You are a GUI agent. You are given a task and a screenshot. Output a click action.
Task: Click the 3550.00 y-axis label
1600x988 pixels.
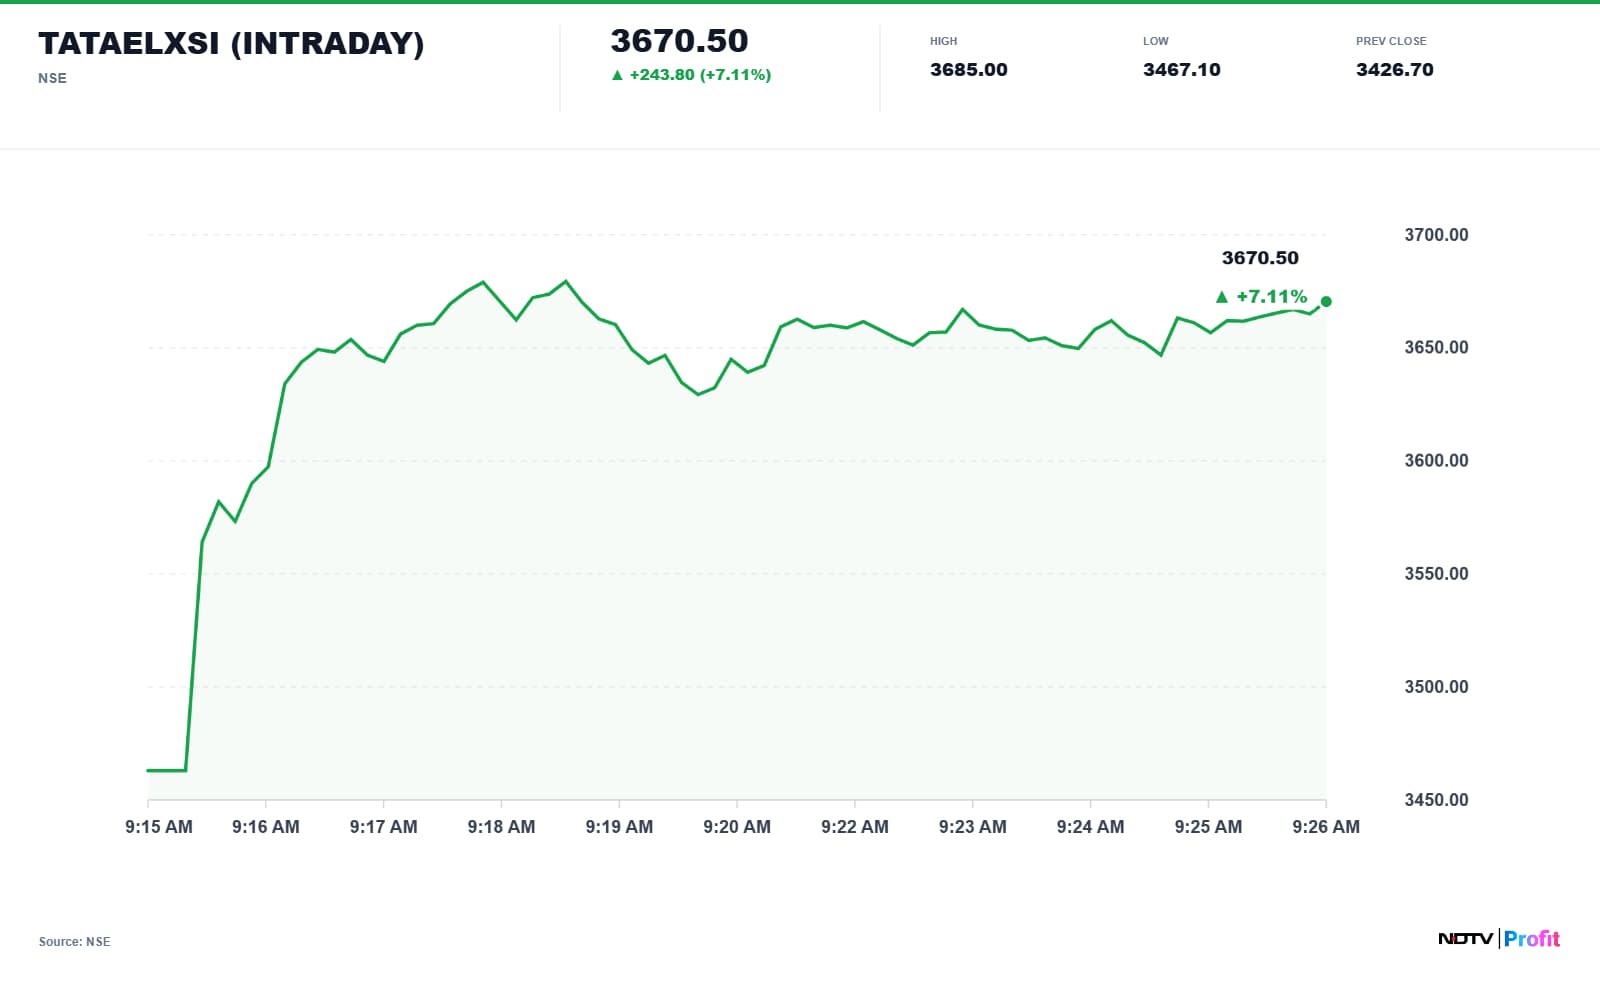coord(1436,574)
